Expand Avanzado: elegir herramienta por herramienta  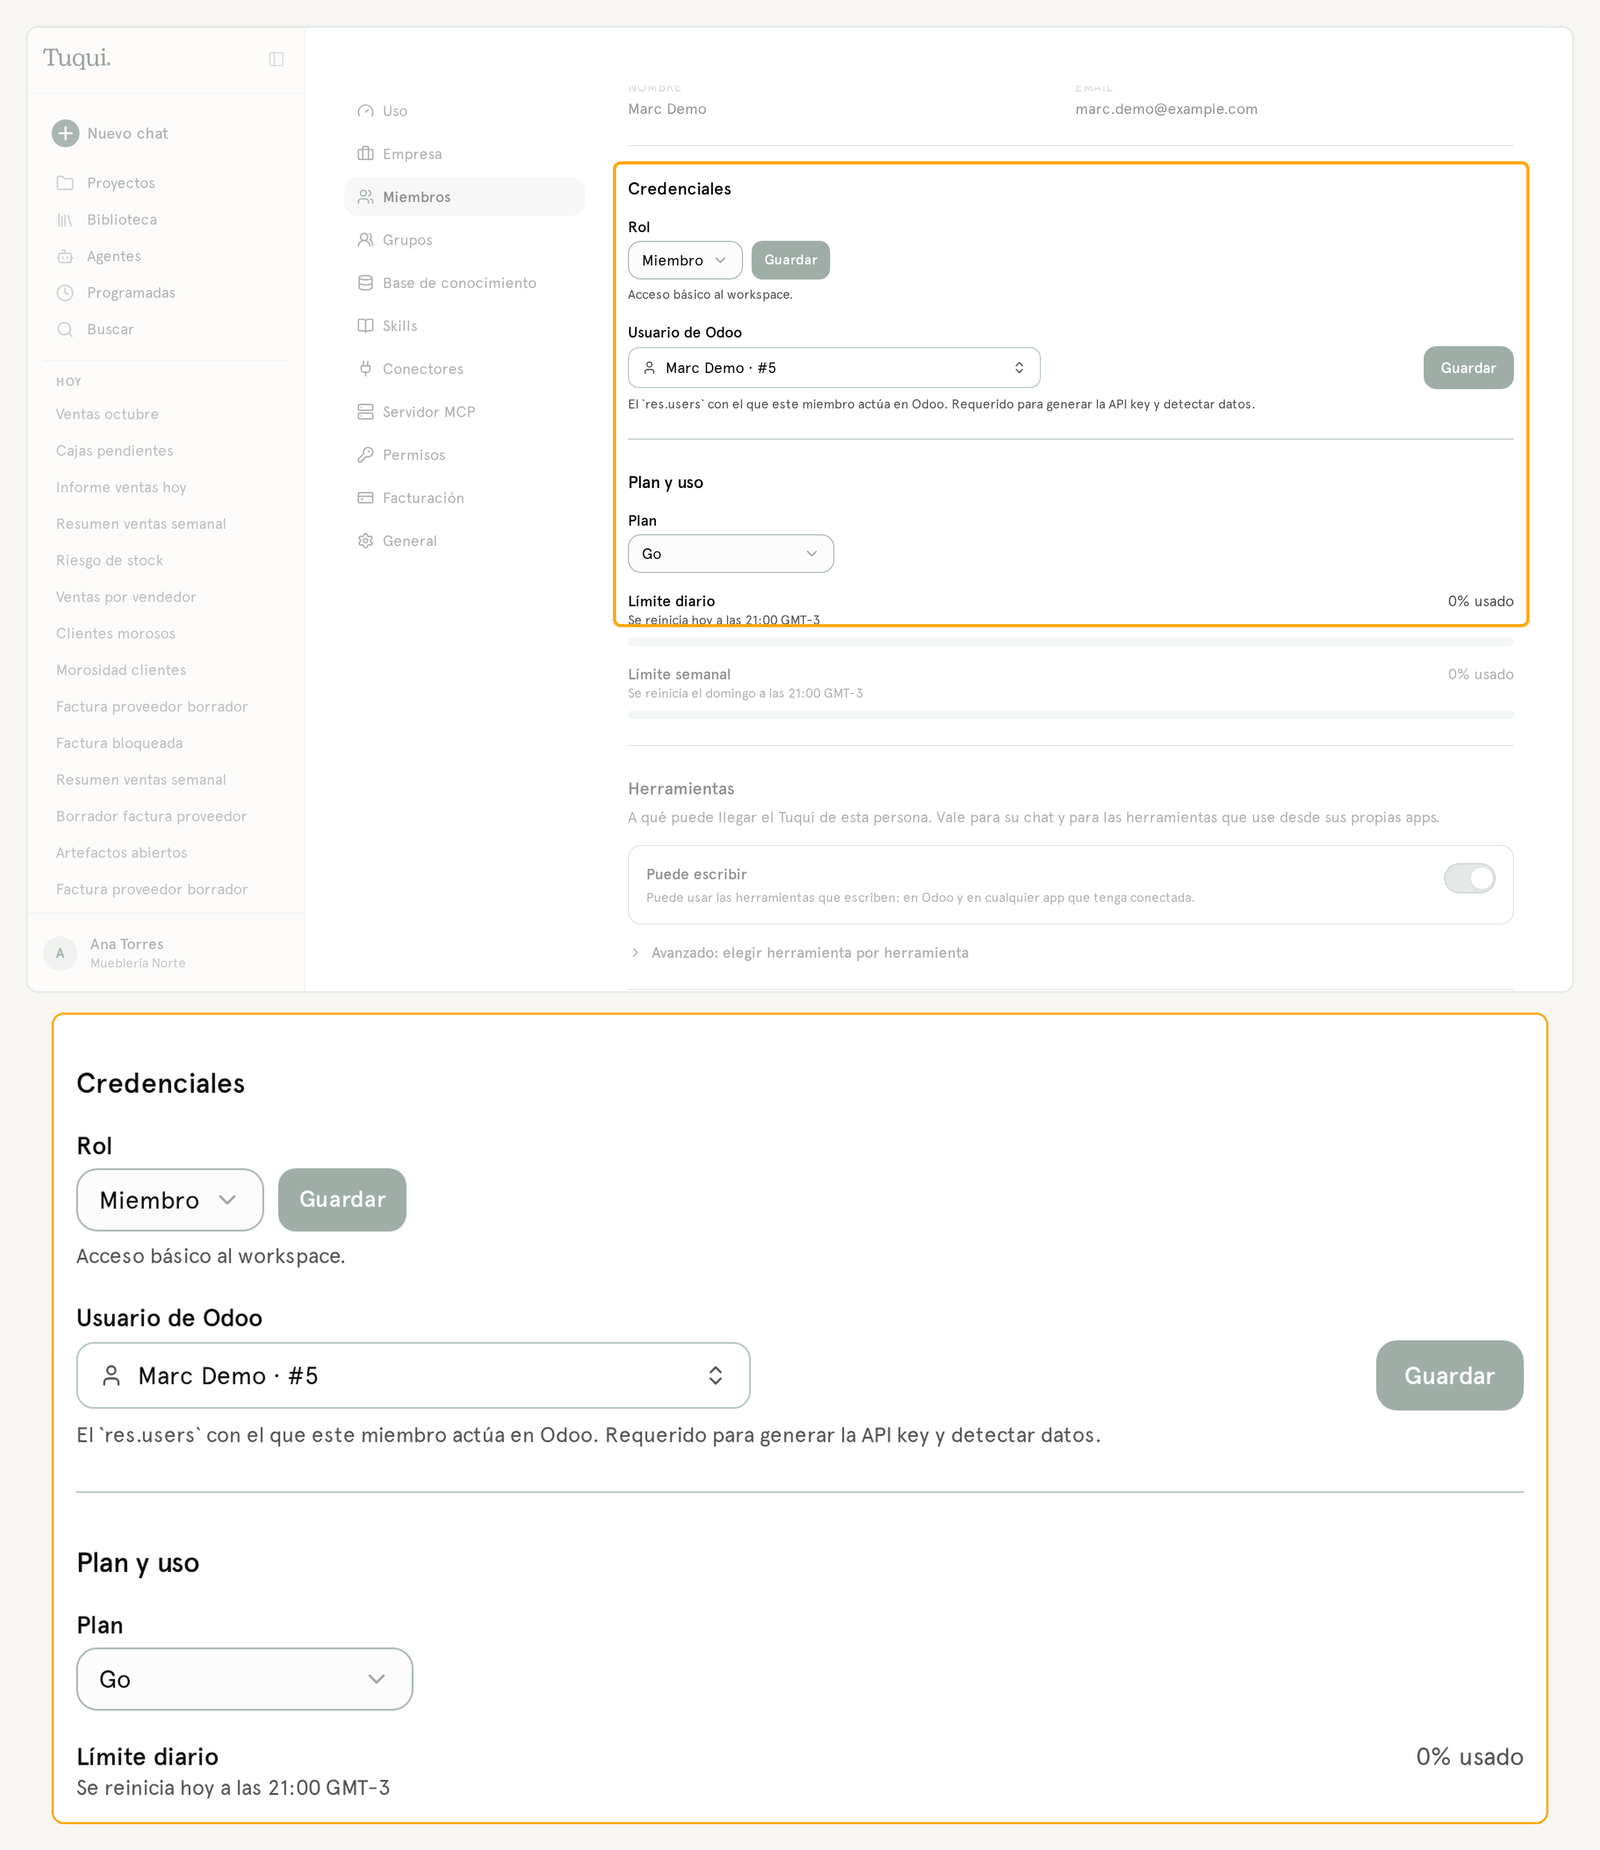(x=800, y=953)
